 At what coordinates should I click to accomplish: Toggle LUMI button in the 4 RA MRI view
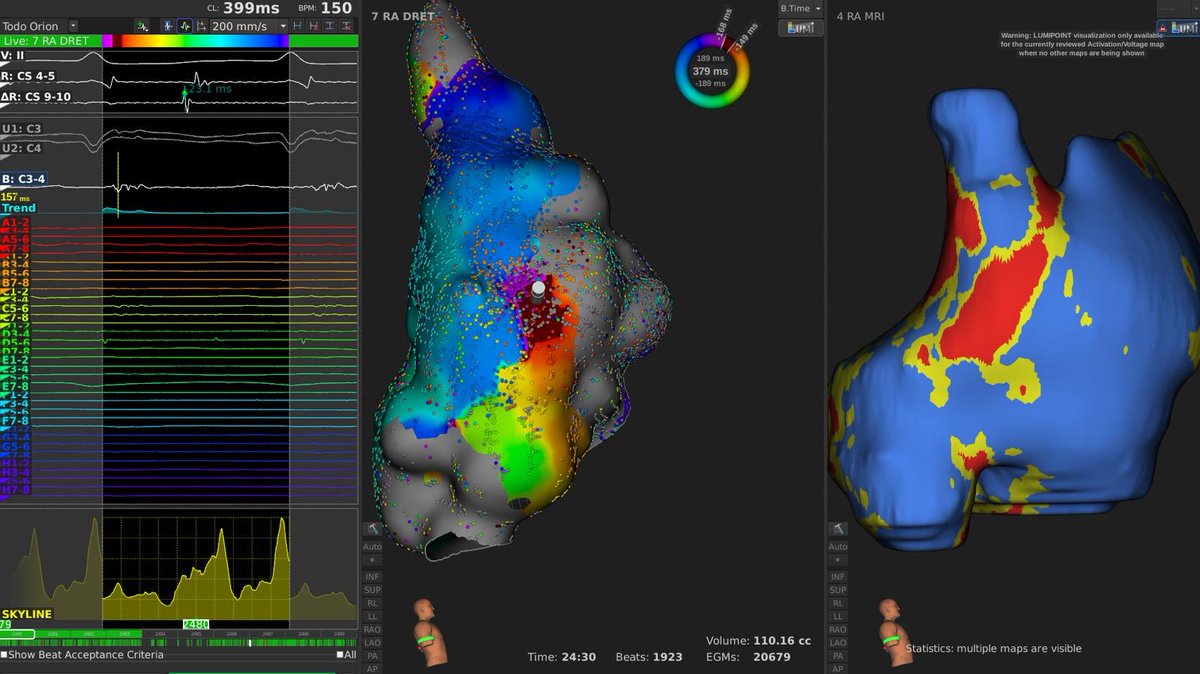click(x=1177, y=28)
